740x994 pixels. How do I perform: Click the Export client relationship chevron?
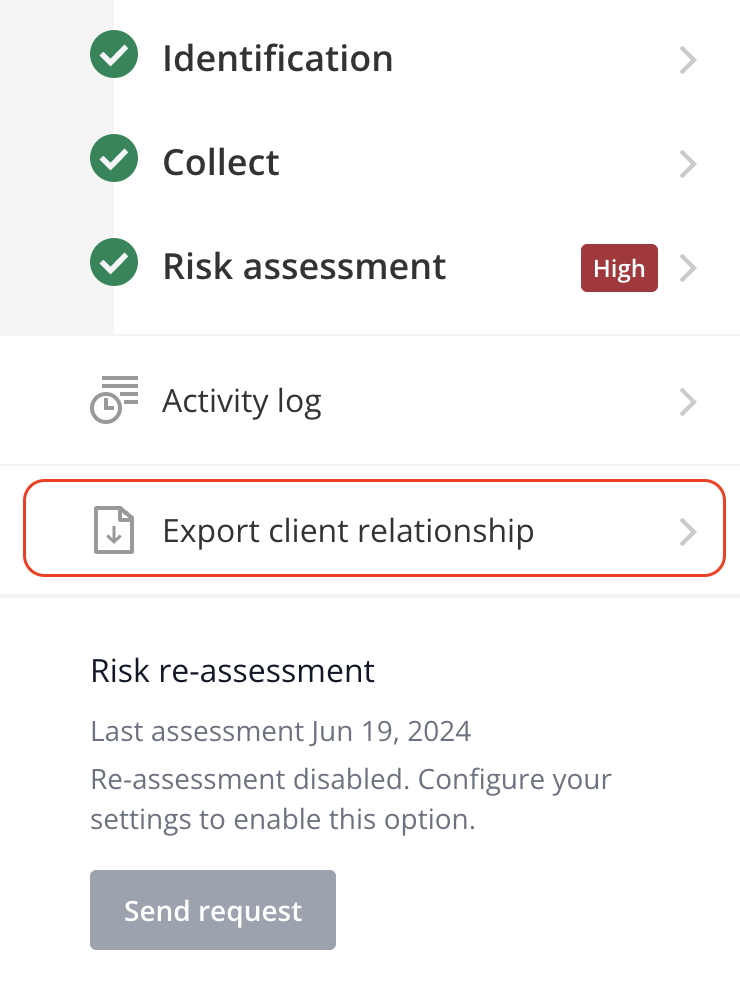(x=688, y=532)
